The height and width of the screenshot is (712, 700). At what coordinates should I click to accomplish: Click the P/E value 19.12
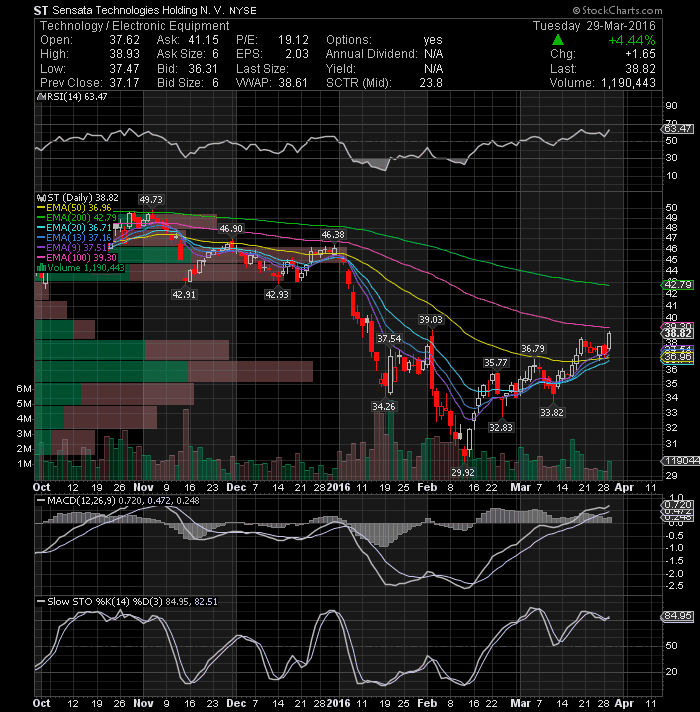click(293, 40)
